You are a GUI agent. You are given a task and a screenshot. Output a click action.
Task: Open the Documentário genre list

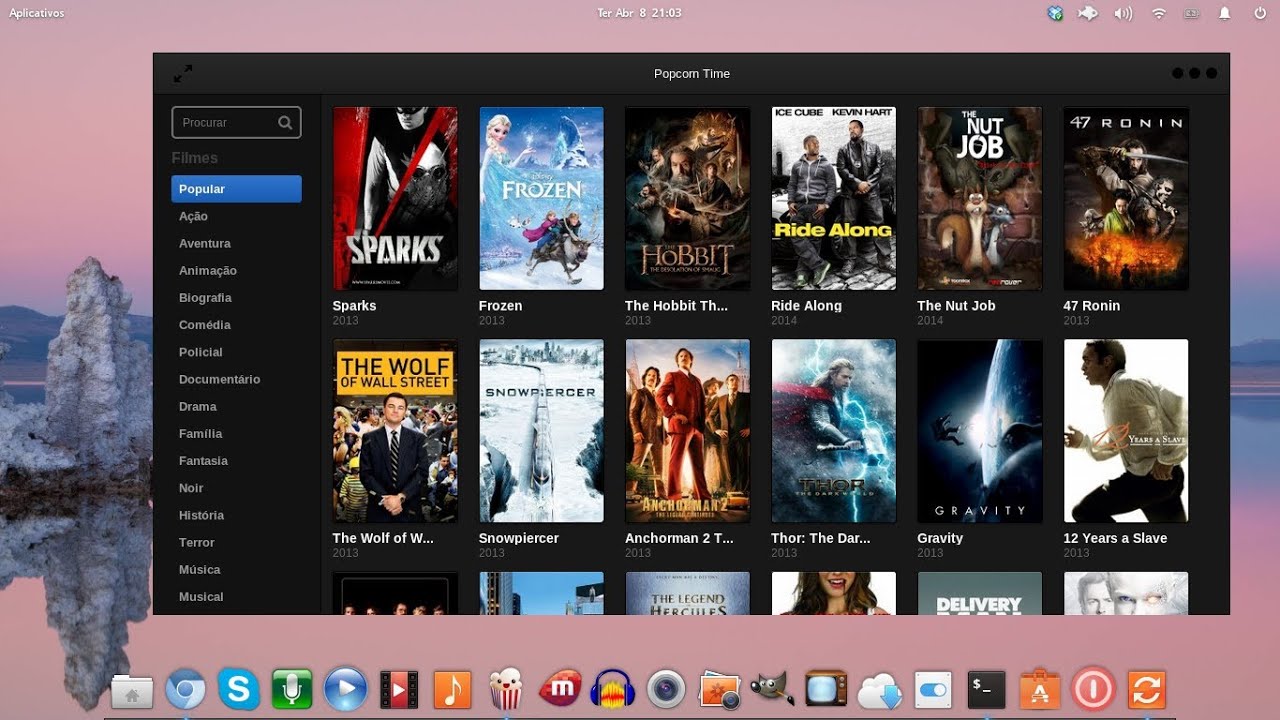coord(219,379)
